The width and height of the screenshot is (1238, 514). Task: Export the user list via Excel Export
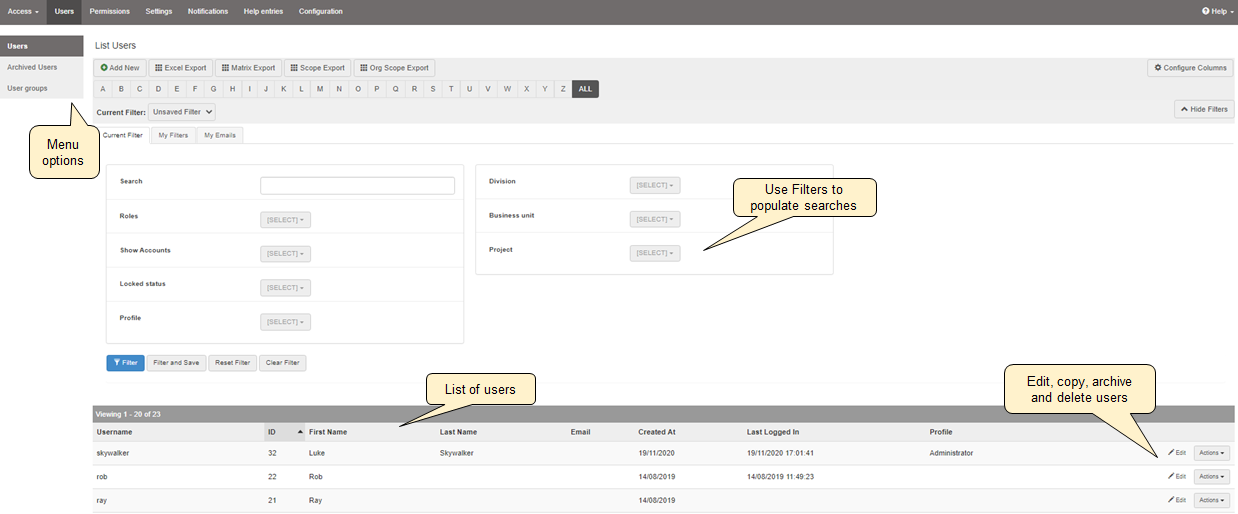pyautogui.click(x=180, y=68)
